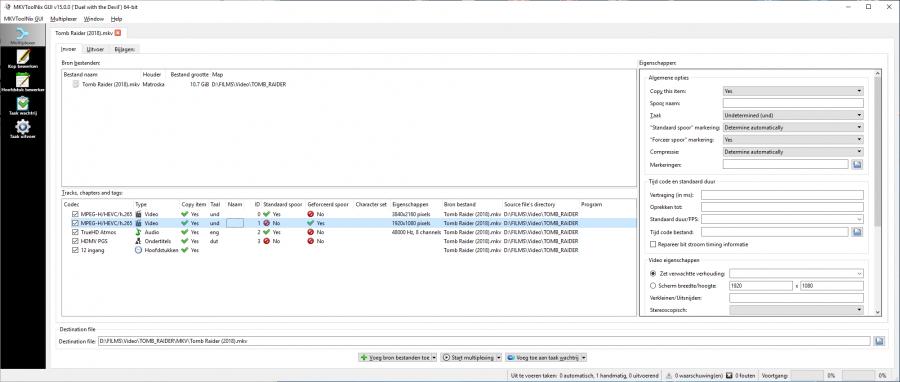The image size is (900, 382).
Task: Uncheck the HDMV PGS subtitle track
Action: pyautogui.click(x=75, y=241)
